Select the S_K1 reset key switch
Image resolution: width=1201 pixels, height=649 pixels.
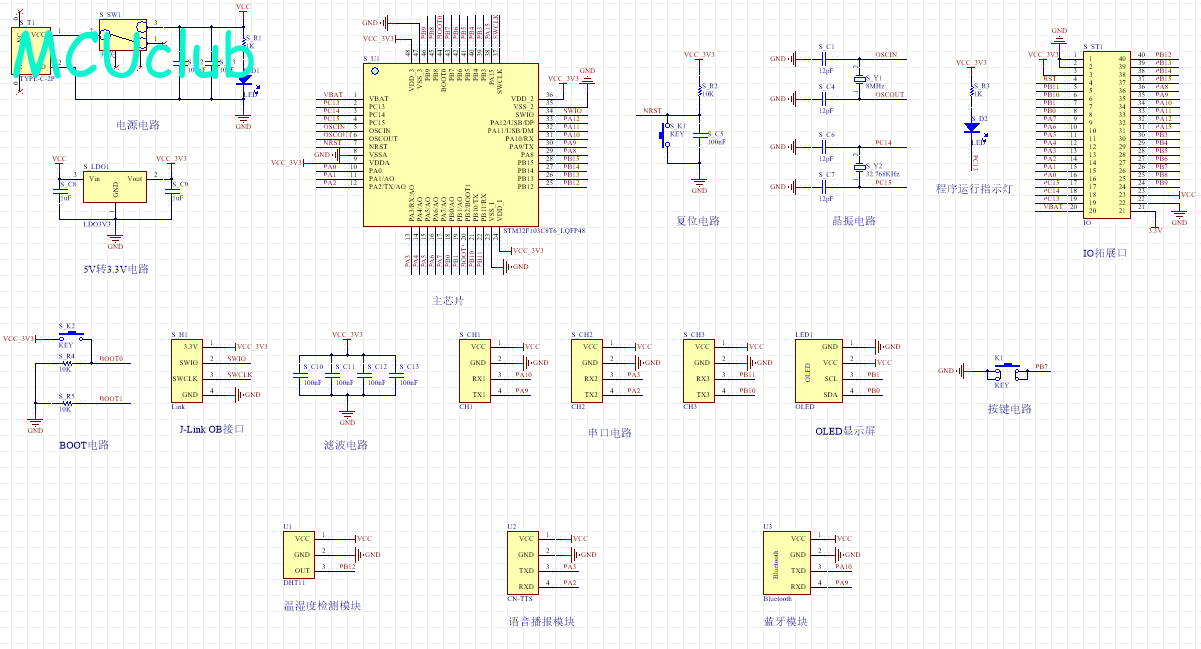point(665,135)
